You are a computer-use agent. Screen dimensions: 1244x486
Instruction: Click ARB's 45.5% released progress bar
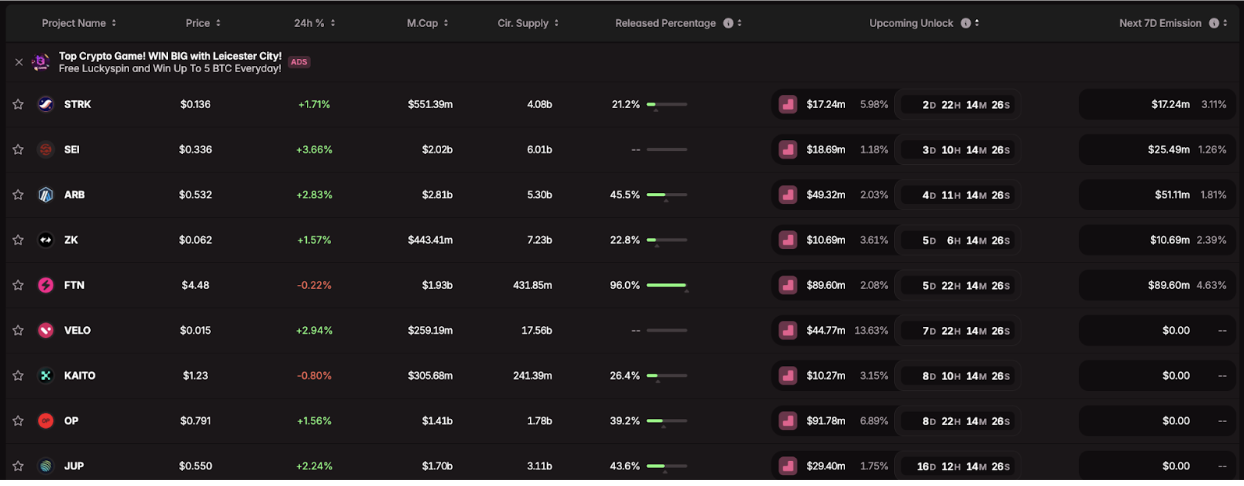pyautogui.click(x=667, y=195)
